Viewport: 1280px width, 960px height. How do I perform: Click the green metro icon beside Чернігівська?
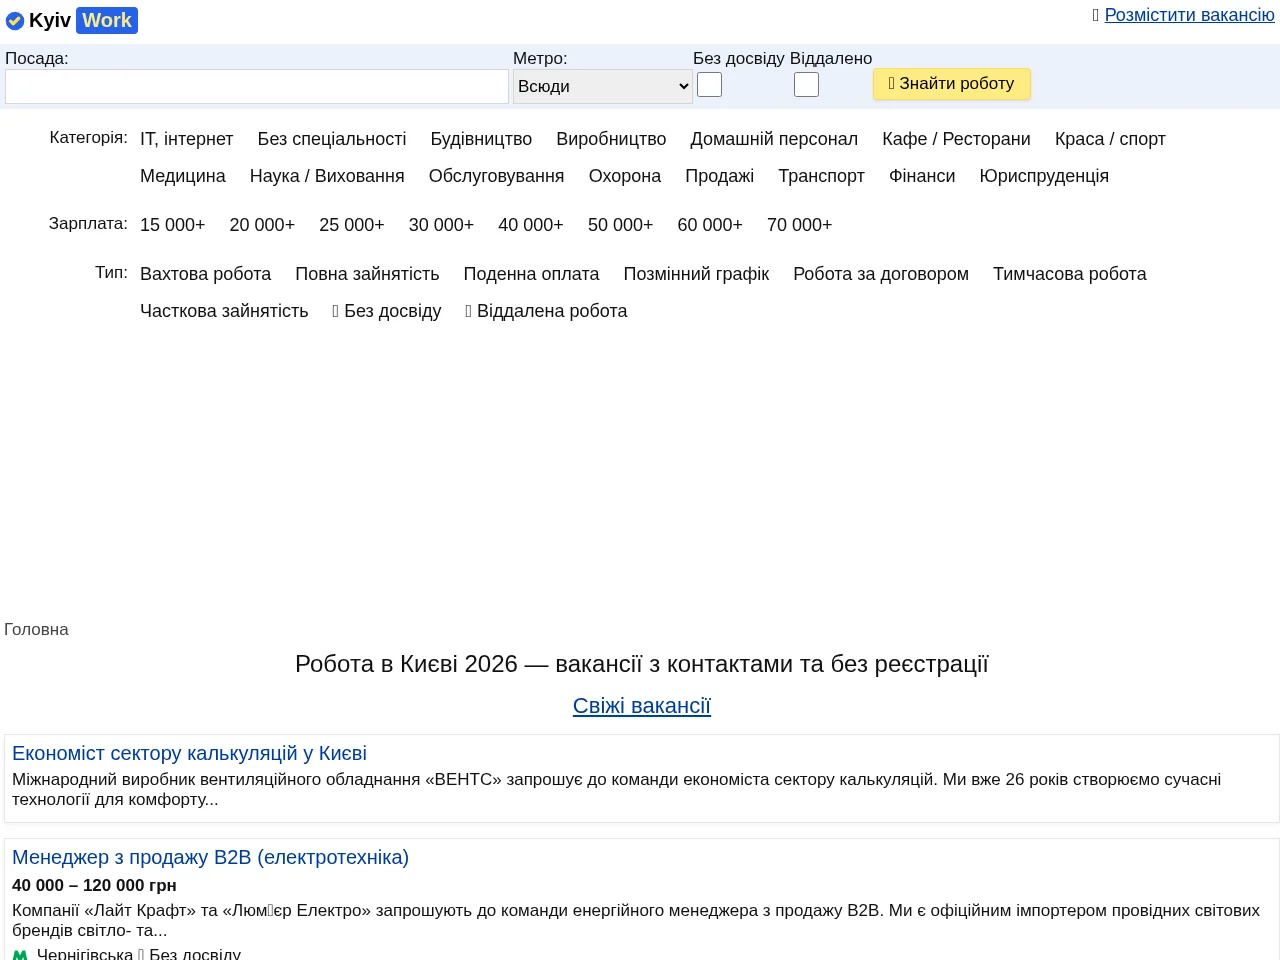pos(20,955)
